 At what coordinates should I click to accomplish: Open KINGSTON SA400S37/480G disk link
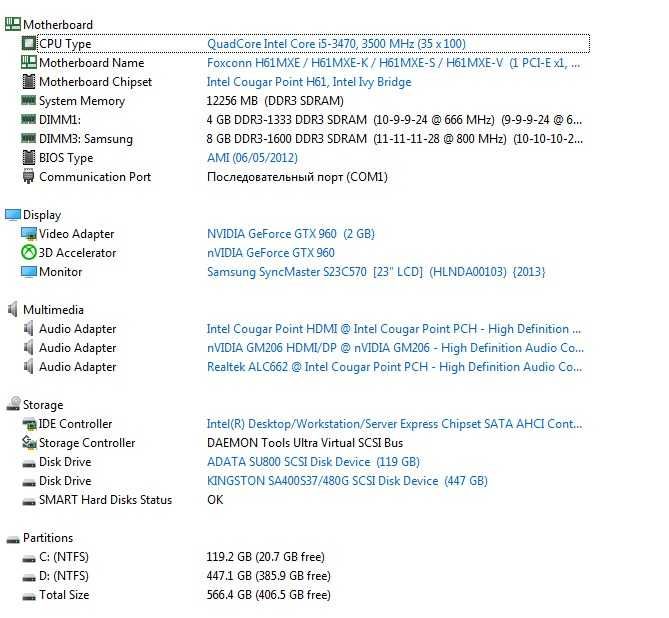tap(347, 481)
